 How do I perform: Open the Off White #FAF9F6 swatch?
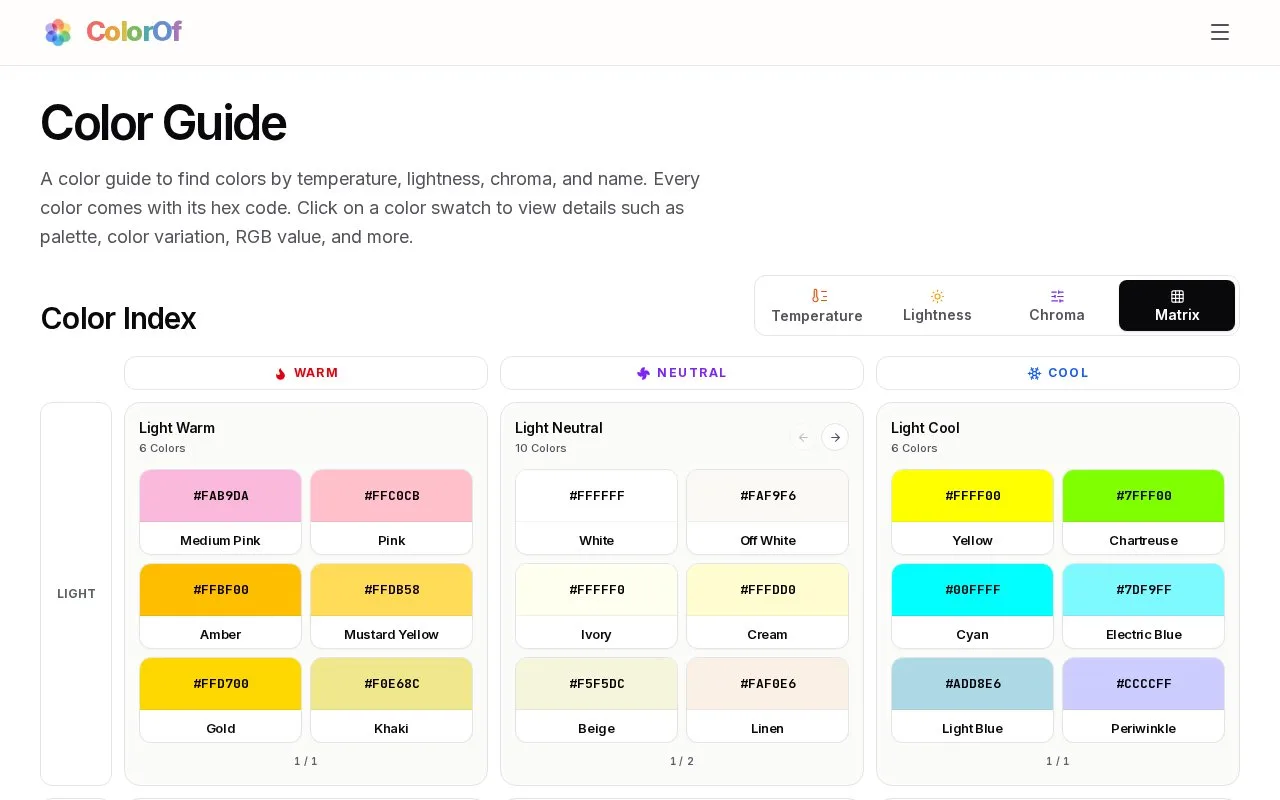(x=767, y=512)
